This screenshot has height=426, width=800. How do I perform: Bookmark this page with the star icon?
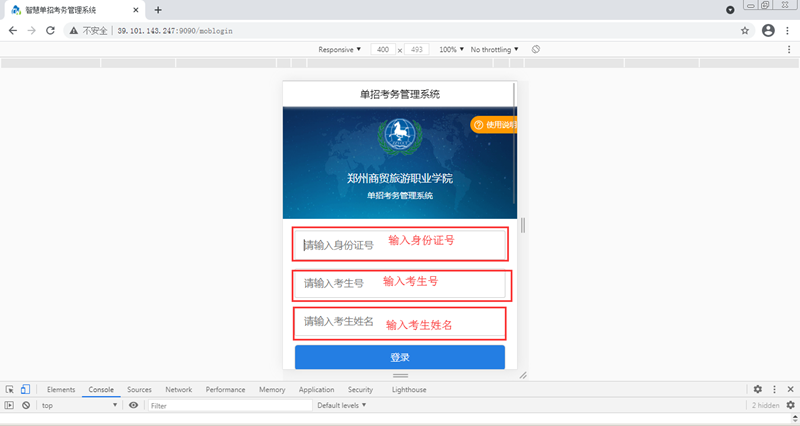(745, 31)
